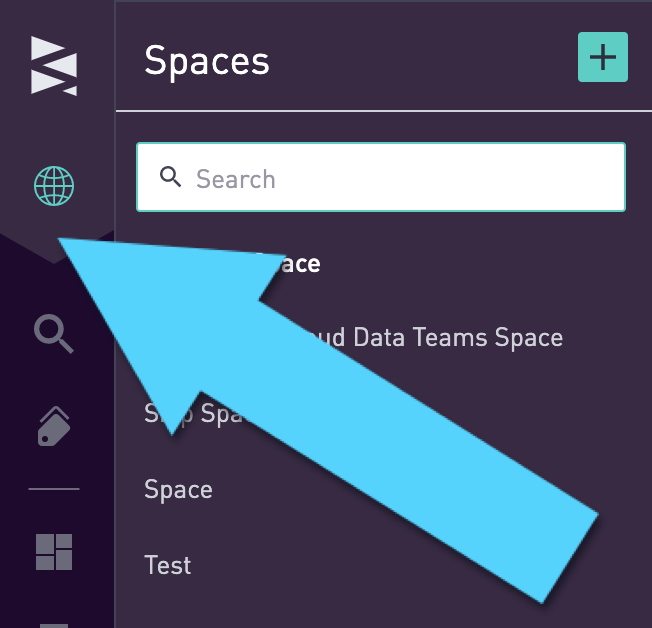The image size is (652, 628).
Task: Open the tags icon in the sidebar
Action: [x=54, y=426]
